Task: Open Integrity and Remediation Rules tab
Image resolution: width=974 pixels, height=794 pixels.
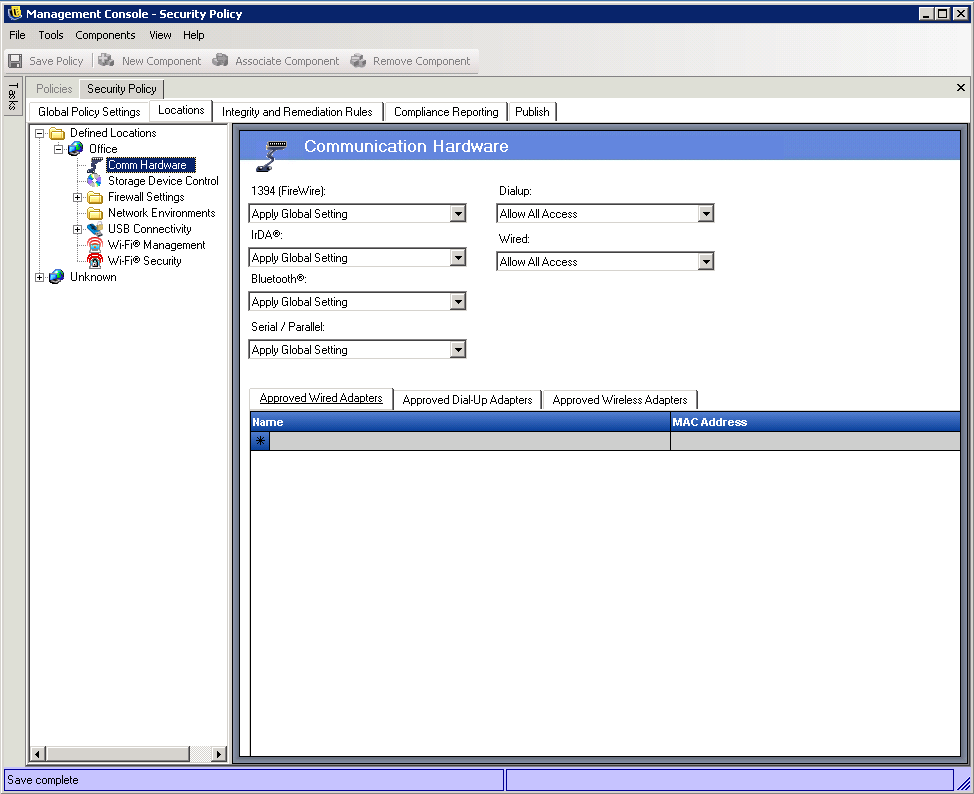Action: tap(297, 112)
